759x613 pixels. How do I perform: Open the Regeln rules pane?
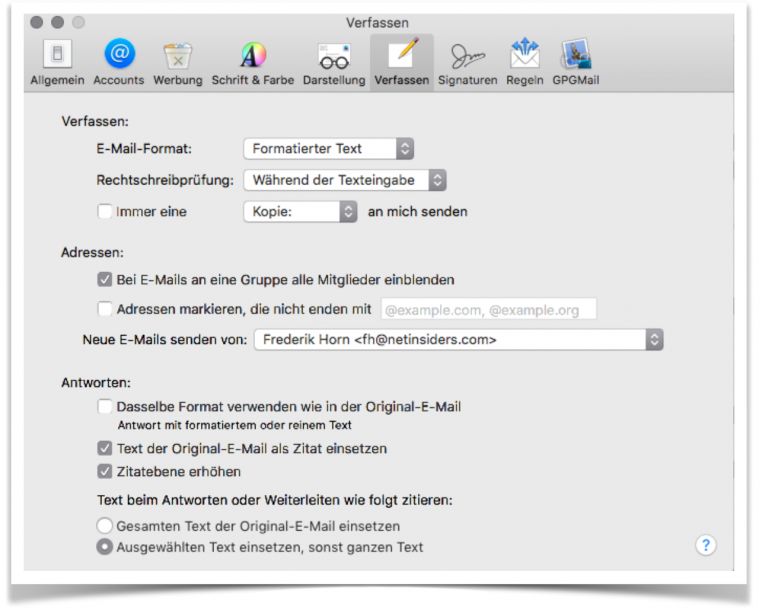pyautogui.click(x=524, y=61)
